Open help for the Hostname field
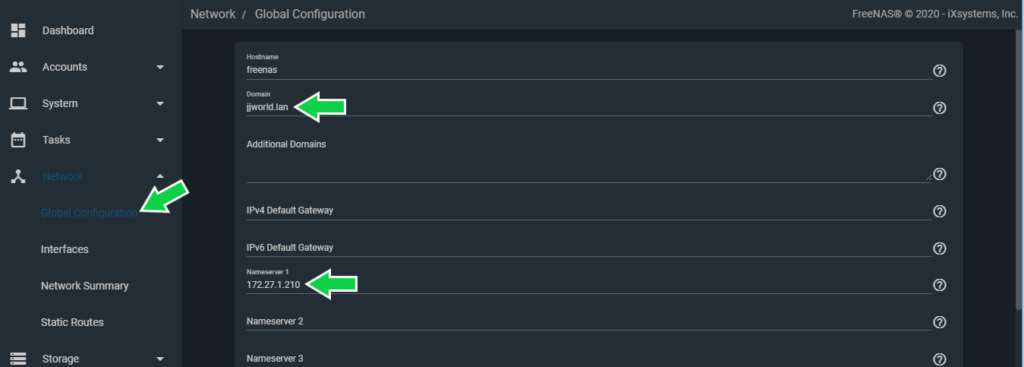The width and height of the screenshot is (1024, 367). [940, 71]
